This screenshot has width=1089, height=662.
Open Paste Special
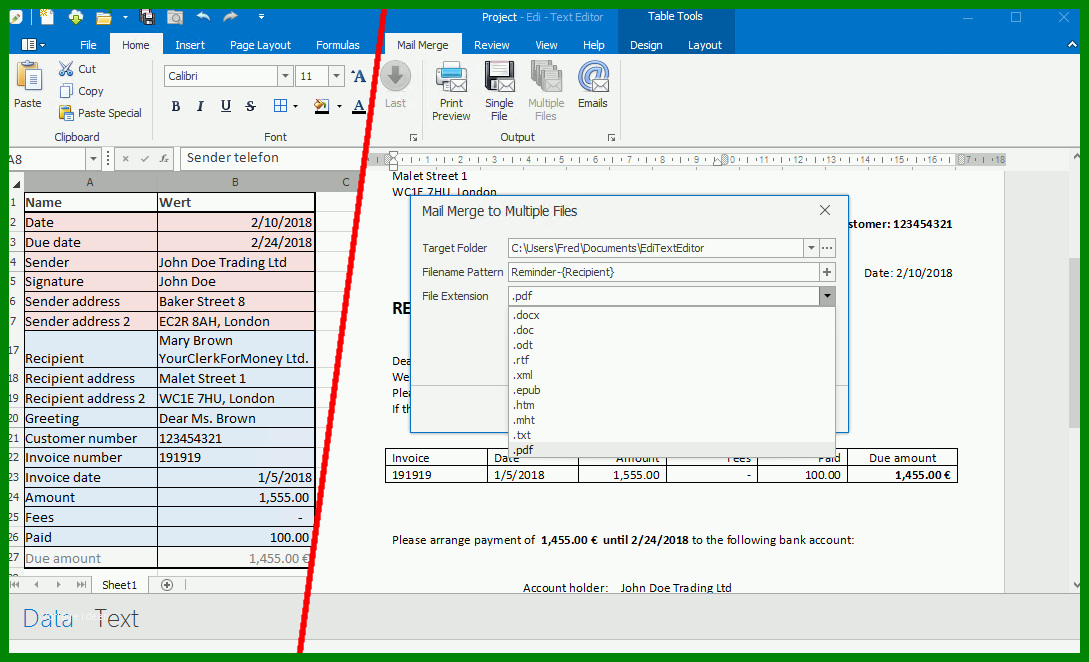[100, 113]
